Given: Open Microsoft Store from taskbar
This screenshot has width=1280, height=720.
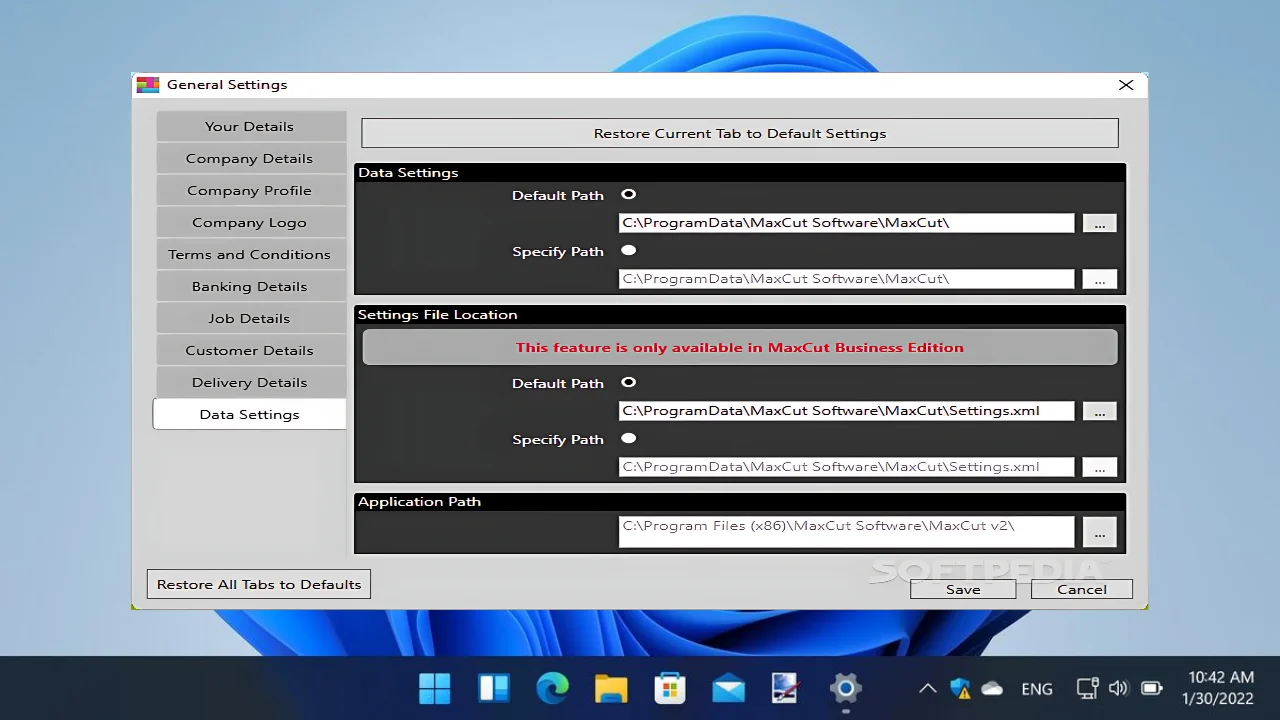Looking at the screenshot, I should point(670,688).
